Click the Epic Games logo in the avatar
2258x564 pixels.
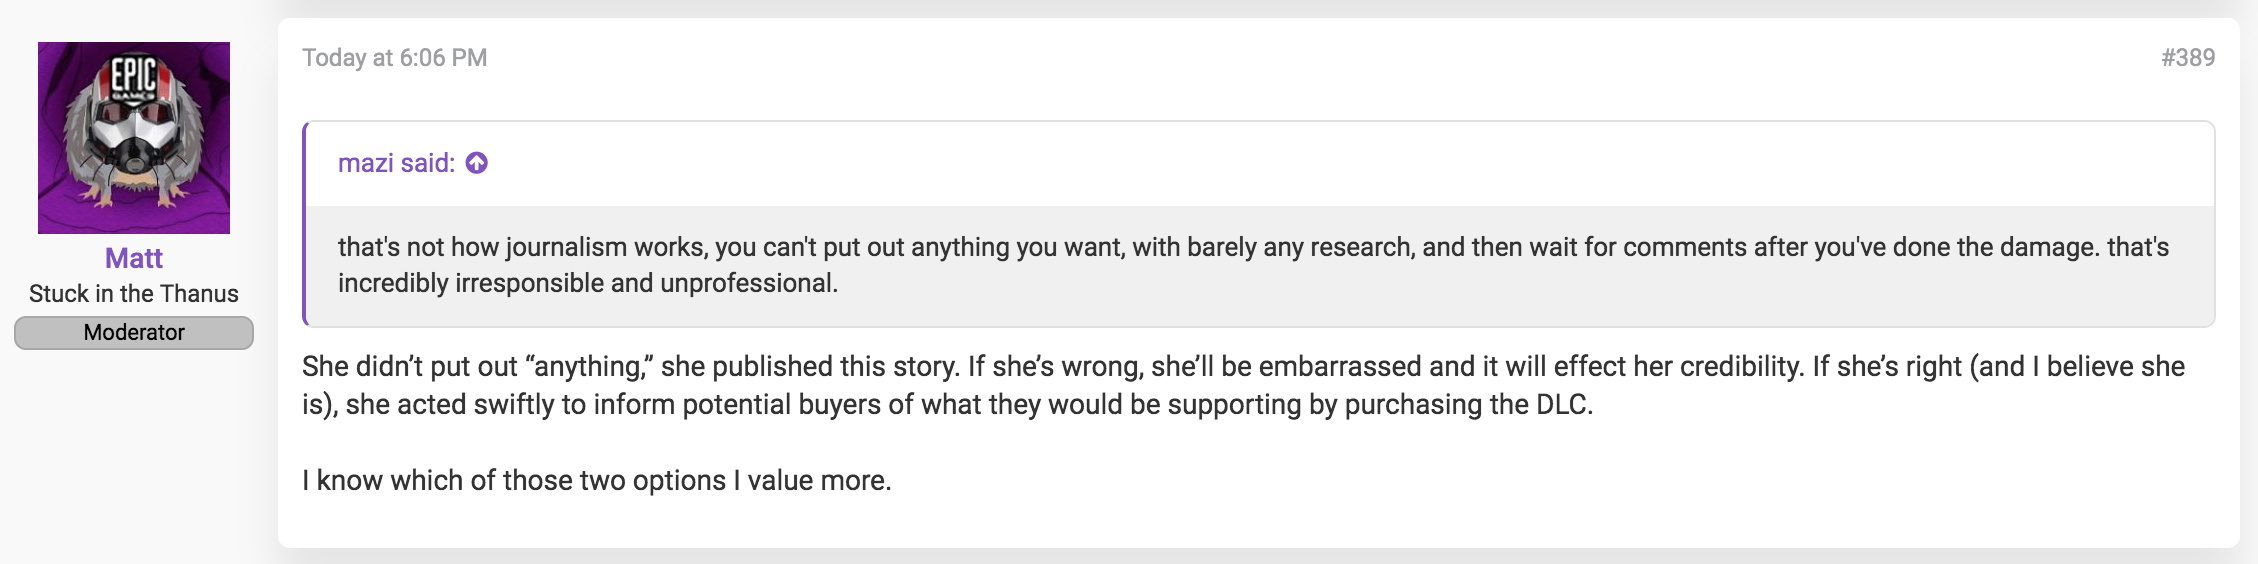click(x=134, y=76)
